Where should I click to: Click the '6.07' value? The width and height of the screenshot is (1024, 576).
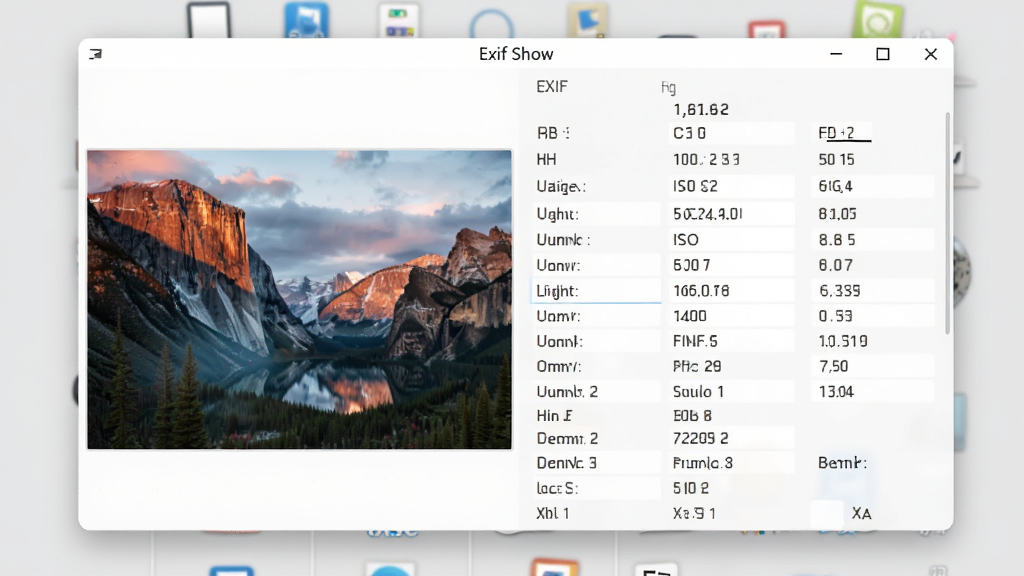click(835, 266)
